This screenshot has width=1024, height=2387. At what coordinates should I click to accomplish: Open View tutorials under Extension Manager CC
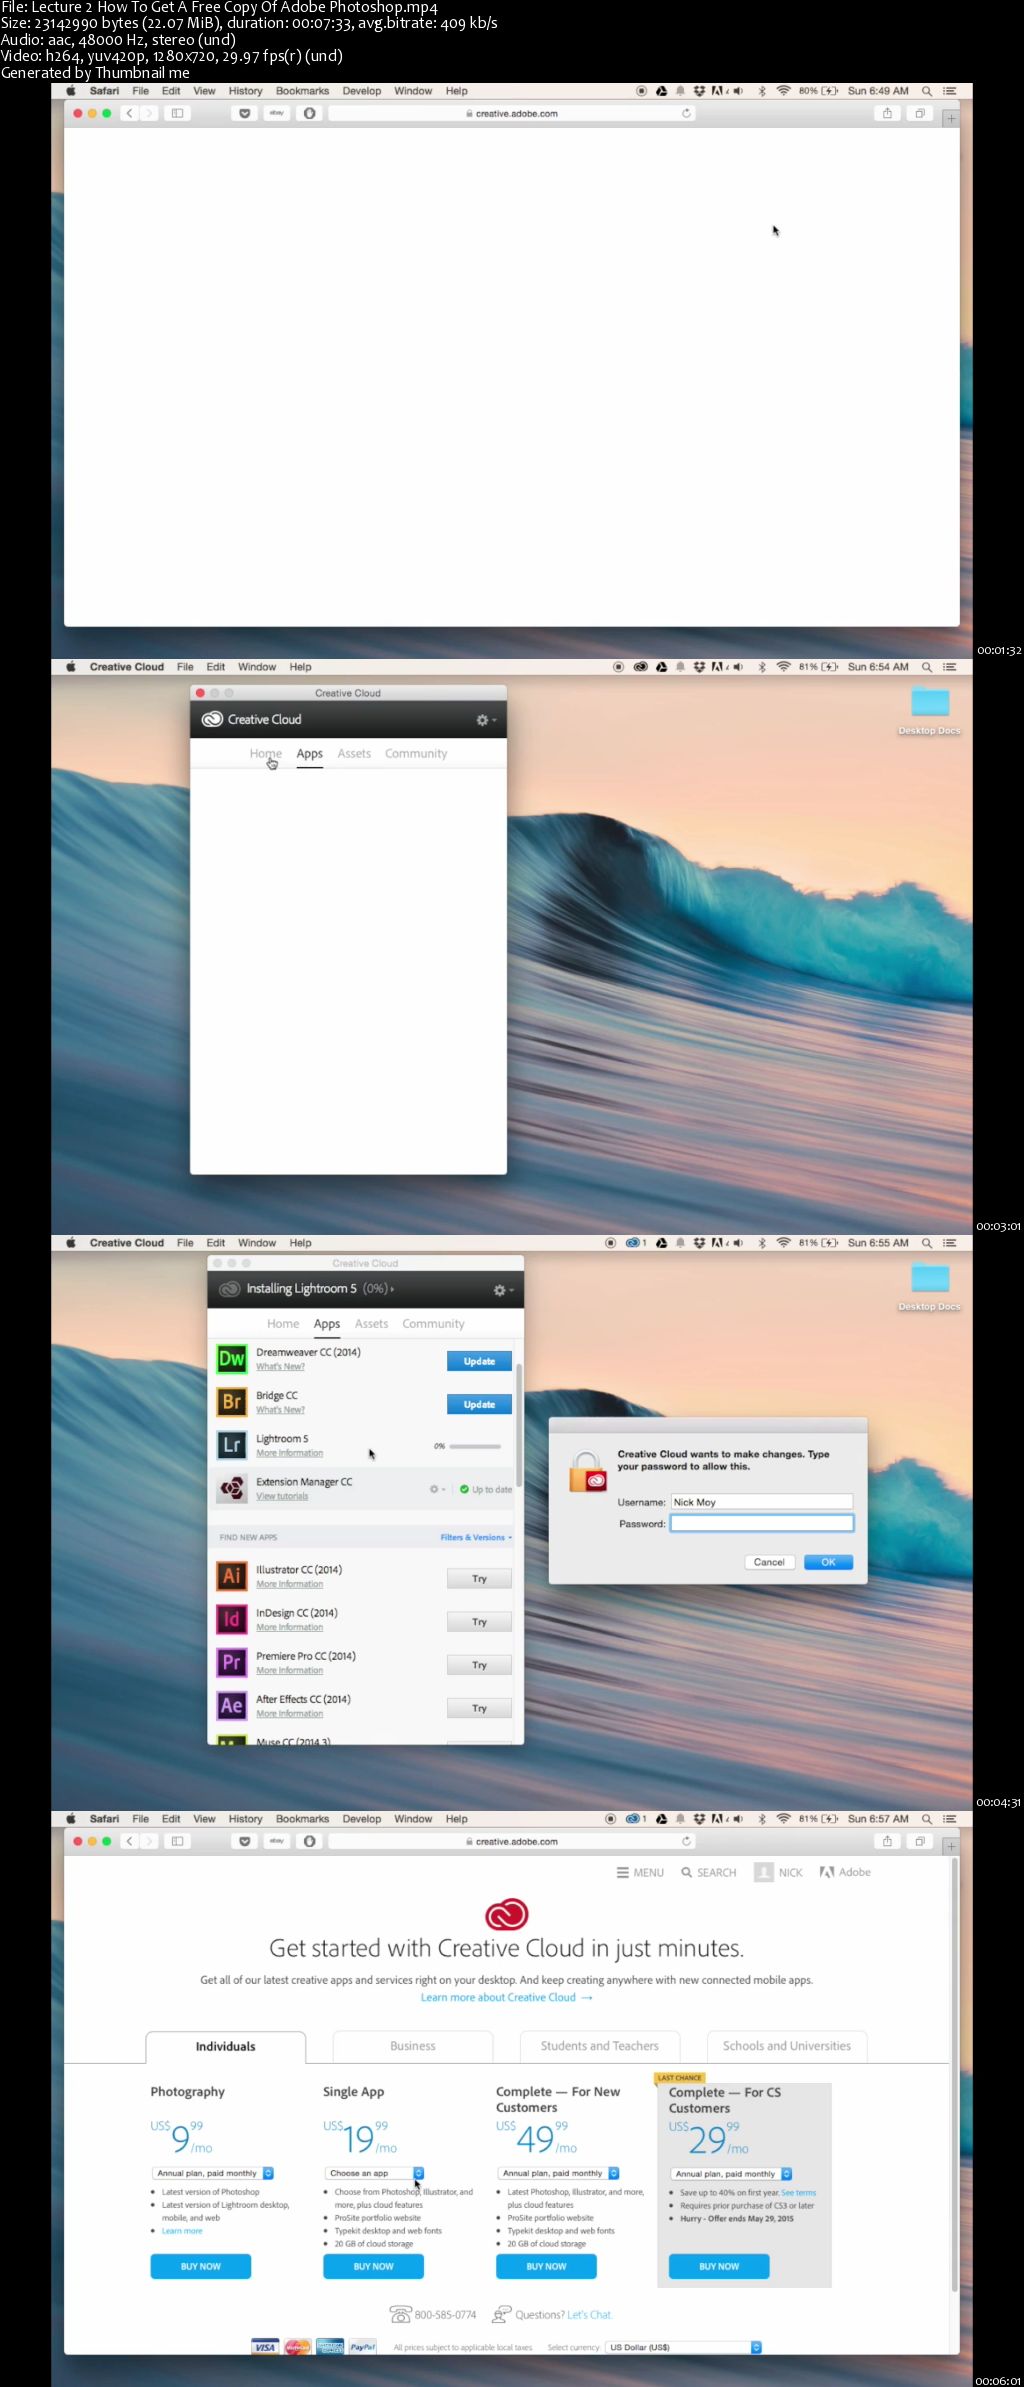tap(282, 1496)
